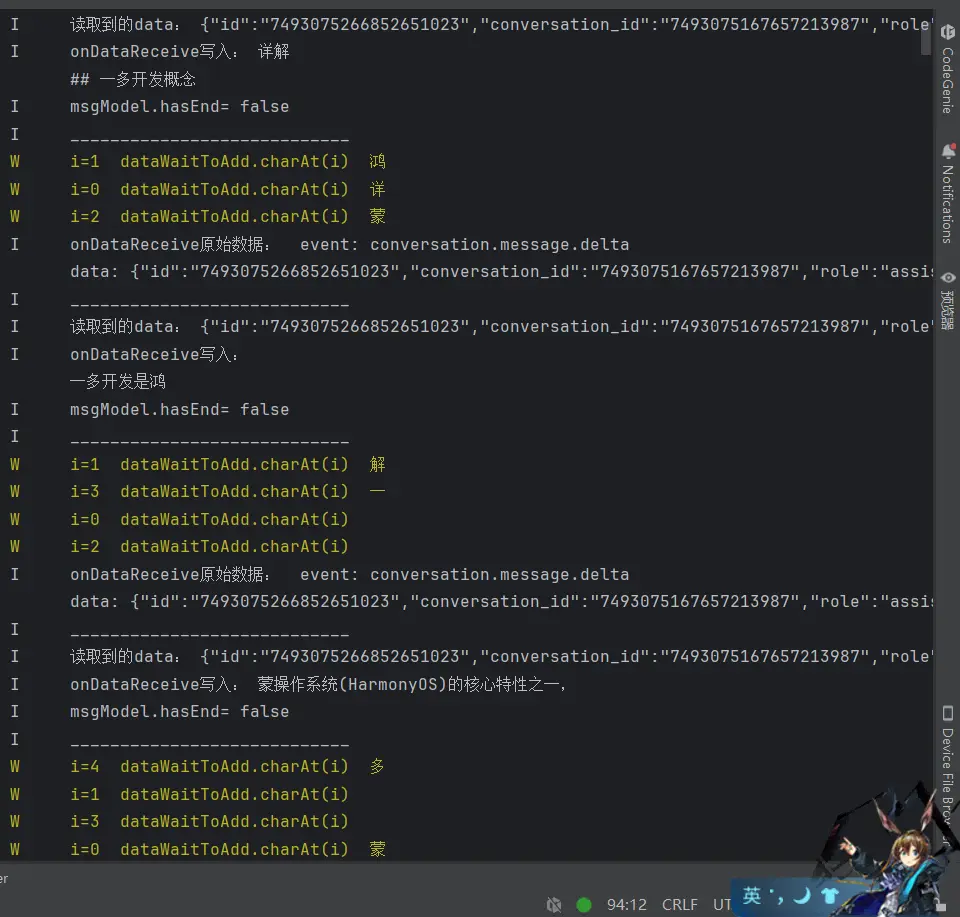This screenshot has height=917, width=960.
Task: Open the Notifications panel
Action: point(946,194)
